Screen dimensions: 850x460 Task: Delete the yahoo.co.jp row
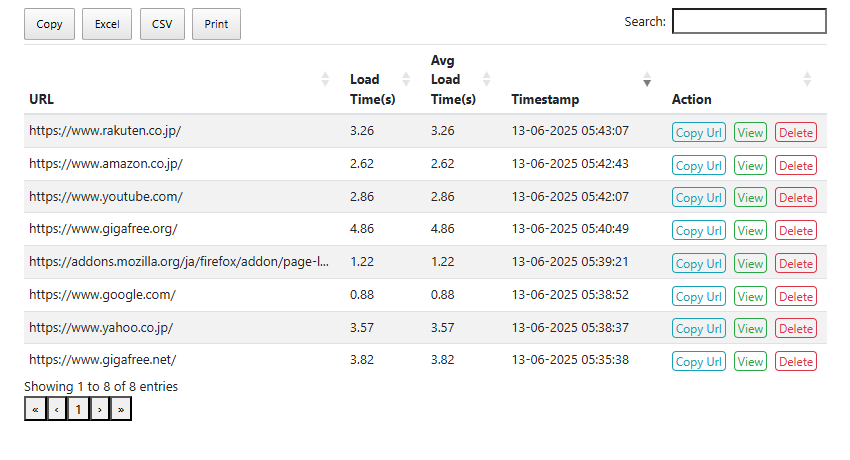796,329
